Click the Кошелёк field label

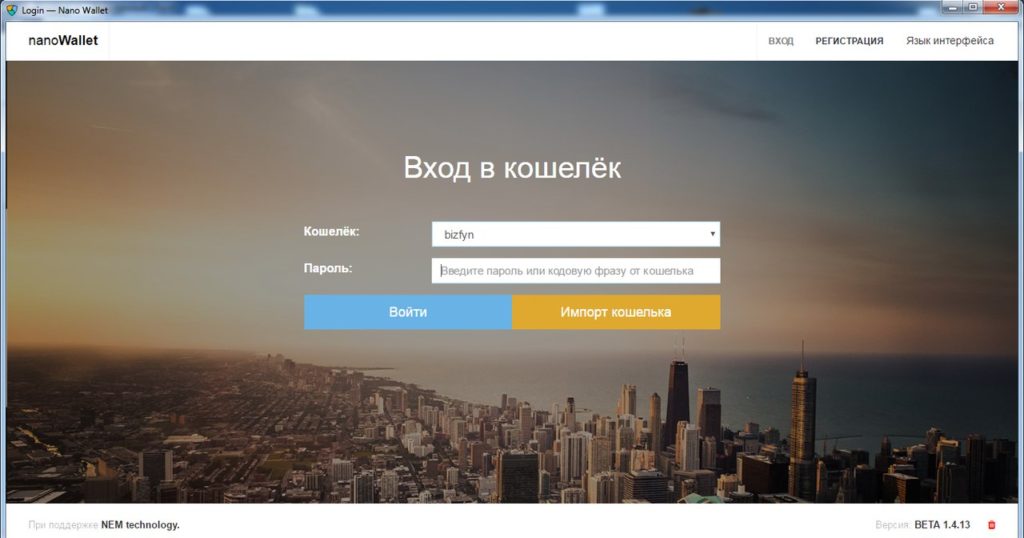331,232
